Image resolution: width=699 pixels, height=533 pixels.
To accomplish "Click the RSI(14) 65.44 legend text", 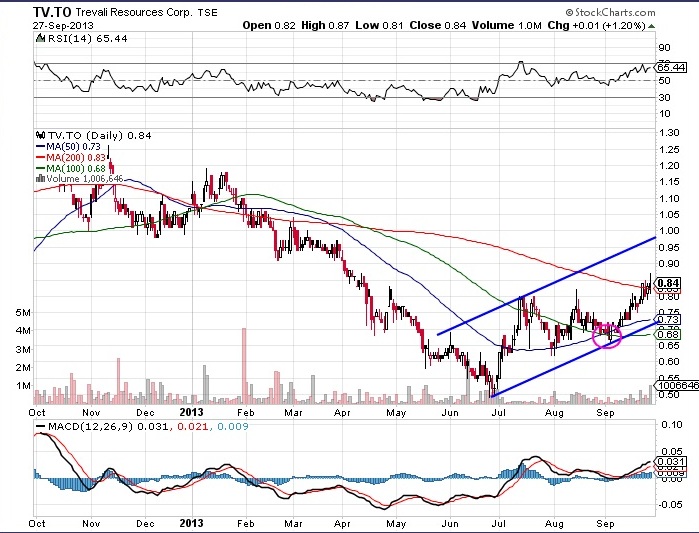I will point(87,39).
